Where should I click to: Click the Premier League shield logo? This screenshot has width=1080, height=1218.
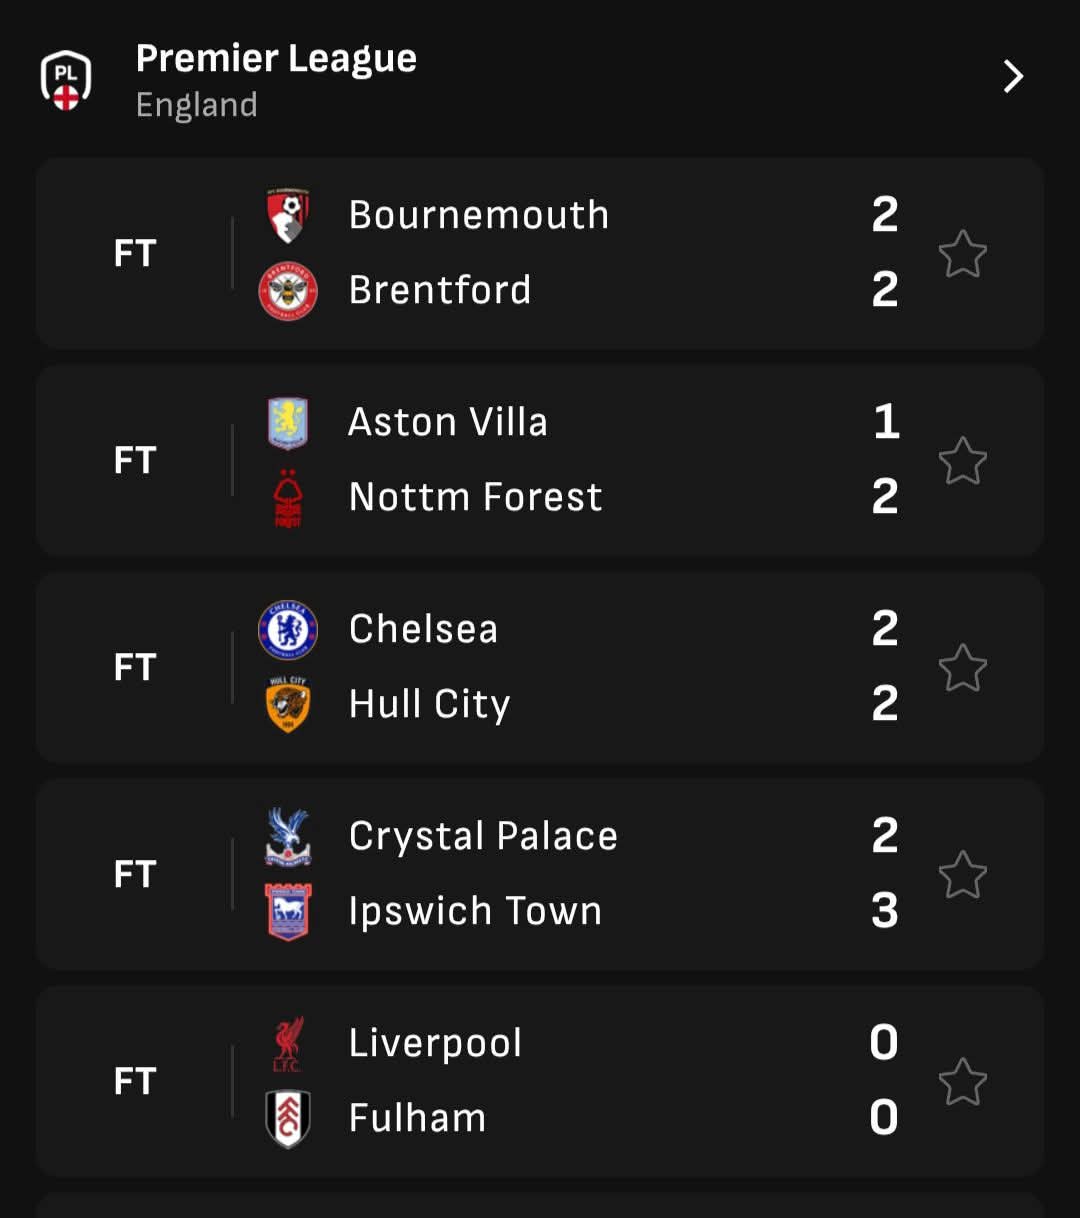66,80
